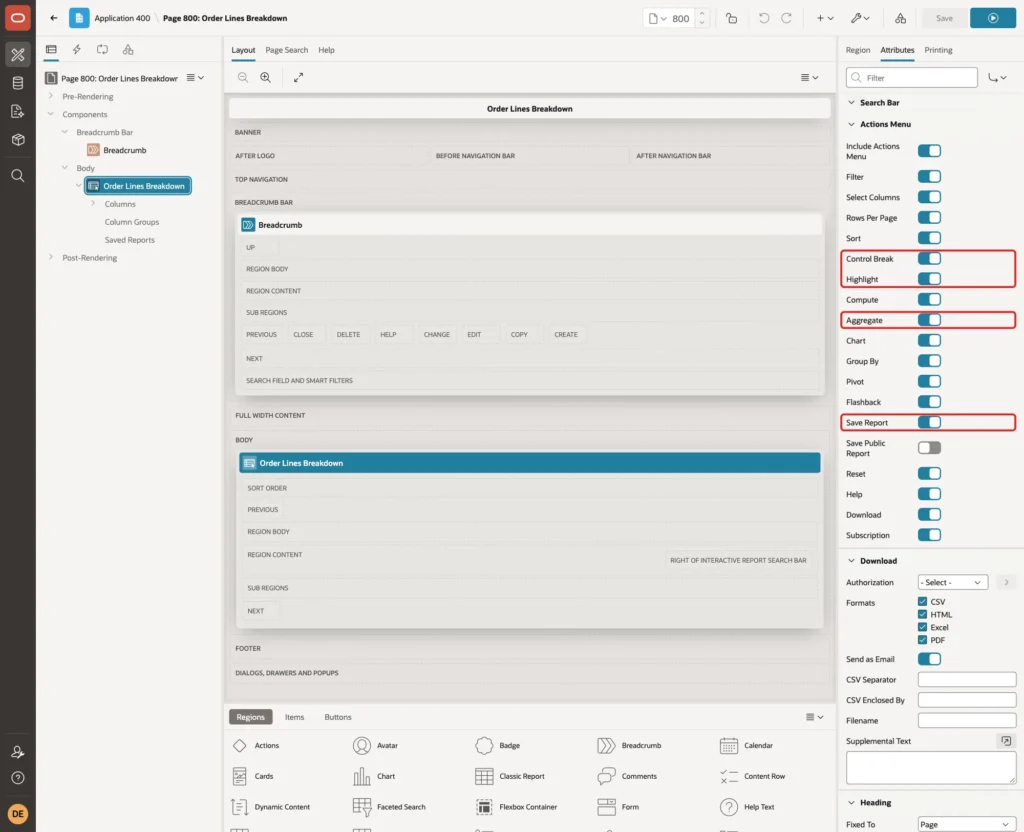Pick Classic Report from the gallery
The height and width of the screenshot is (832, 1024).
point(511,776)
